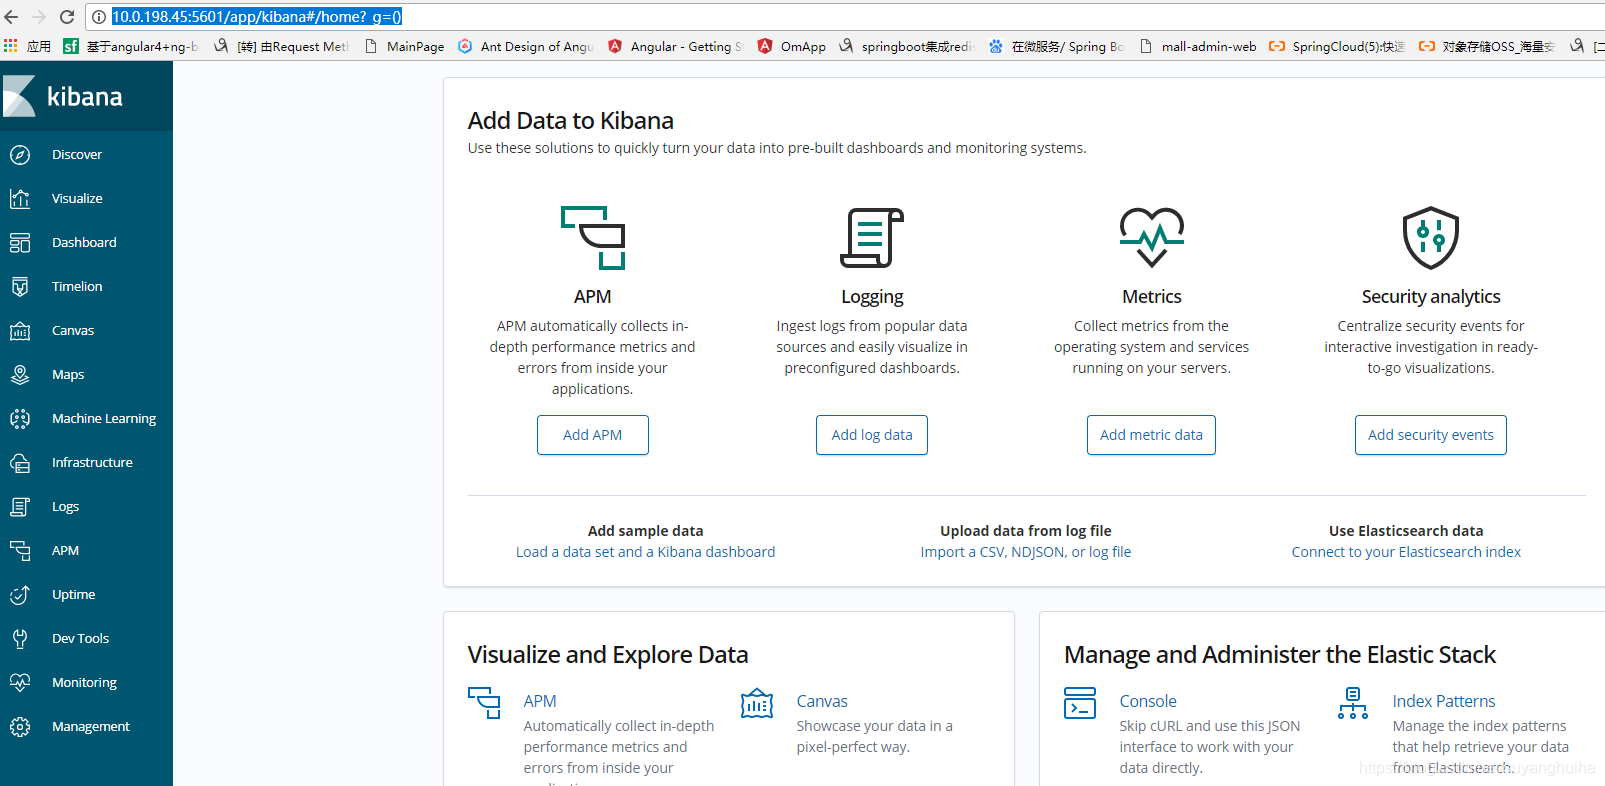Open Timelion via its sidebar icon
The image size is (1605, 786).
coord(20,287)
